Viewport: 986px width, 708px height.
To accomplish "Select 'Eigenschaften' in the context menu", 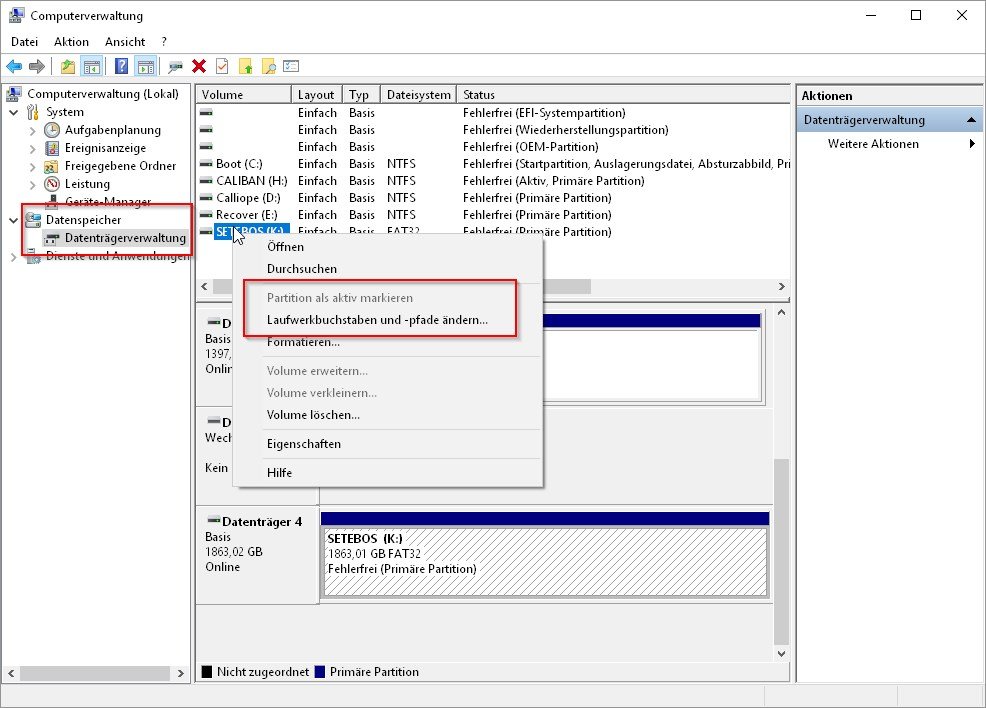I will [x=303, y=443].
